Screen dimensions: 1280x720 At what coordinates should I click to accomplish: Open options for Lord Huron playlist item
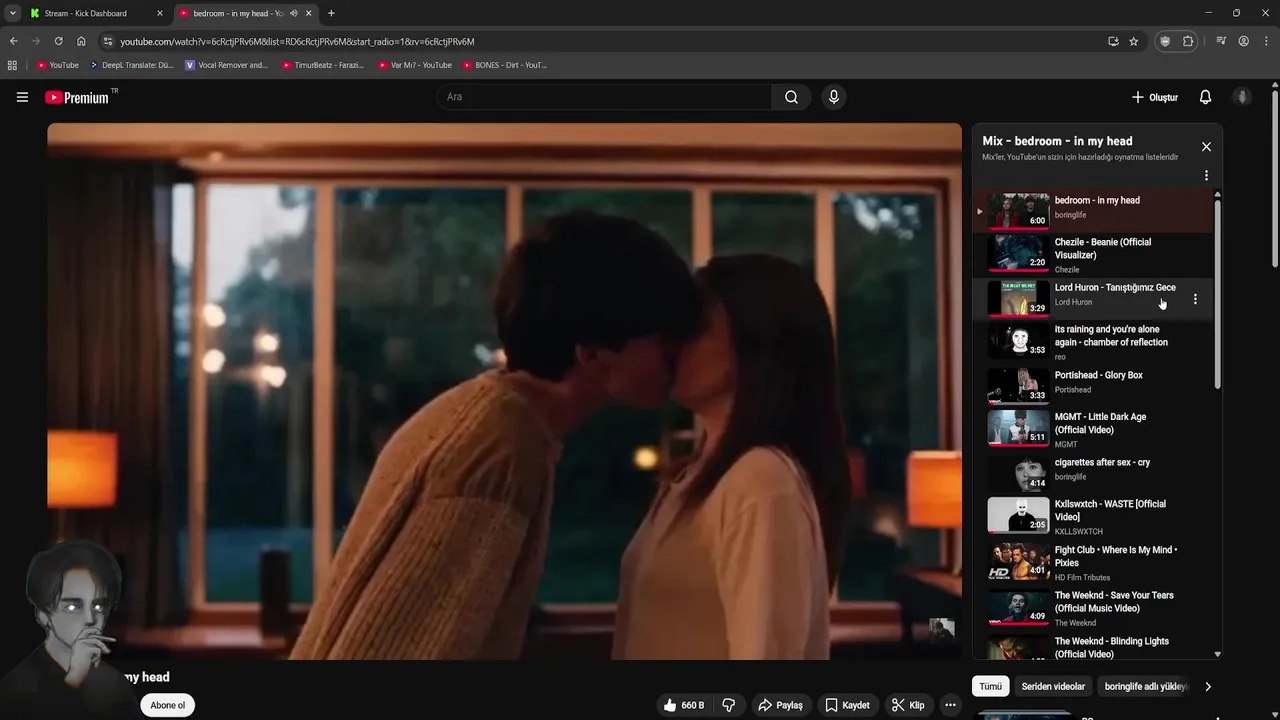point(1195,299)
